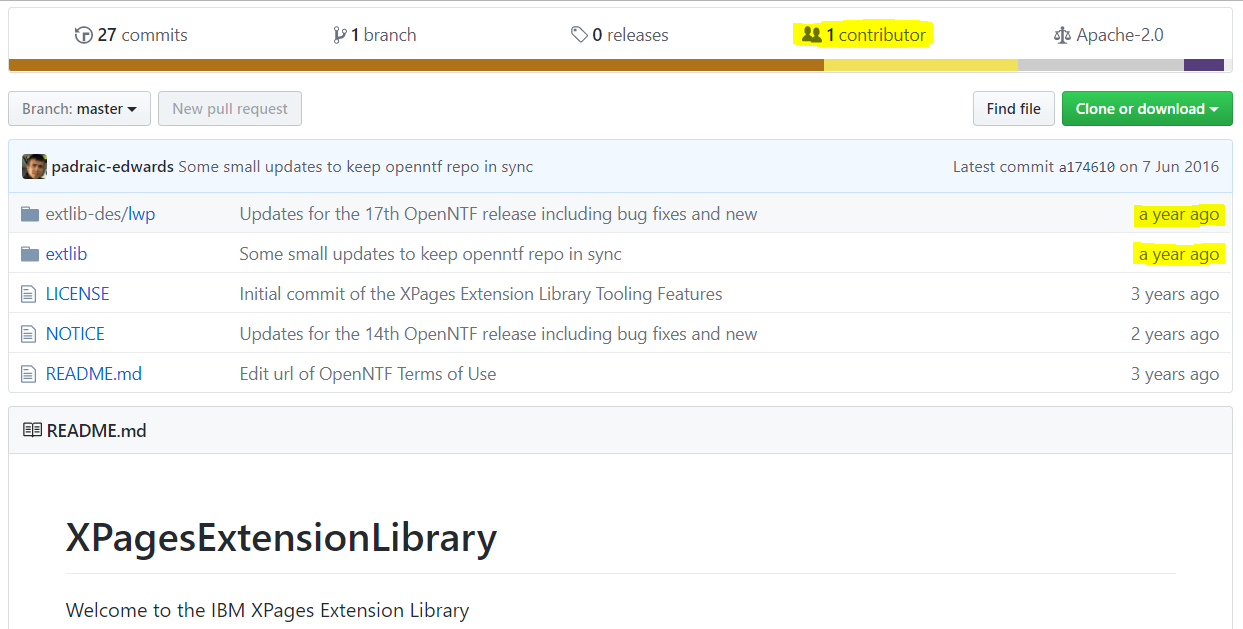
Task: Open the 17th OpenNTF release commit message
Action: coord(498,214)
